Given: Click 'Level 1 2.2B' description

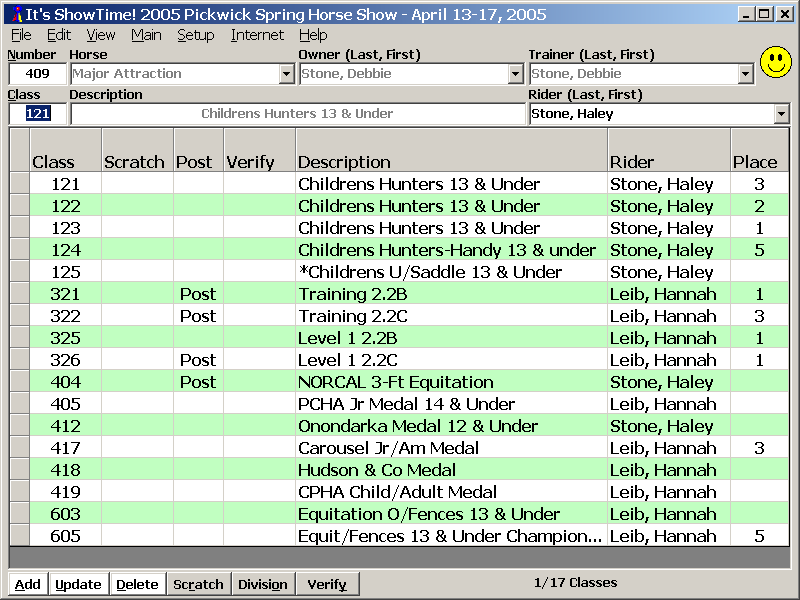Looking at the screenshot, I should click(x=348, y=338).
